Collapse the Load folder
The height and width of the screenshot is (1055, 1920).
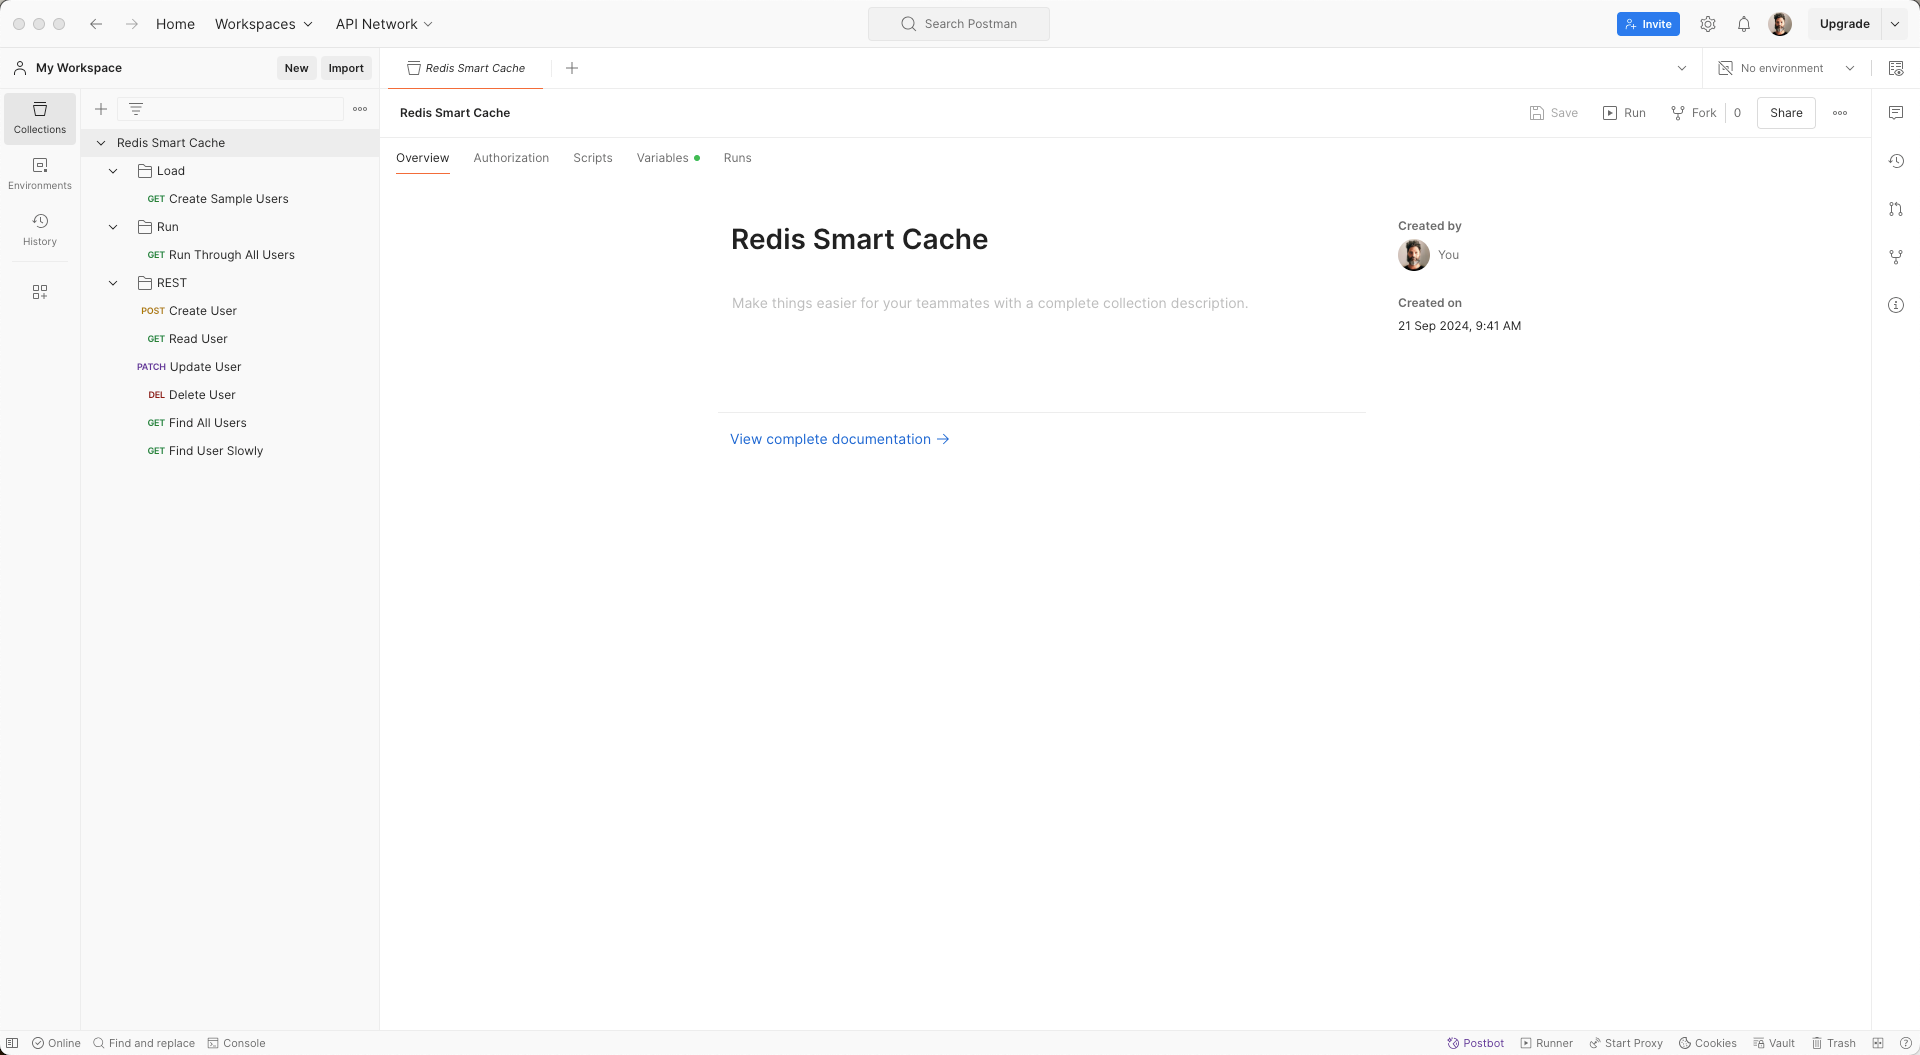tap(113, 171)
